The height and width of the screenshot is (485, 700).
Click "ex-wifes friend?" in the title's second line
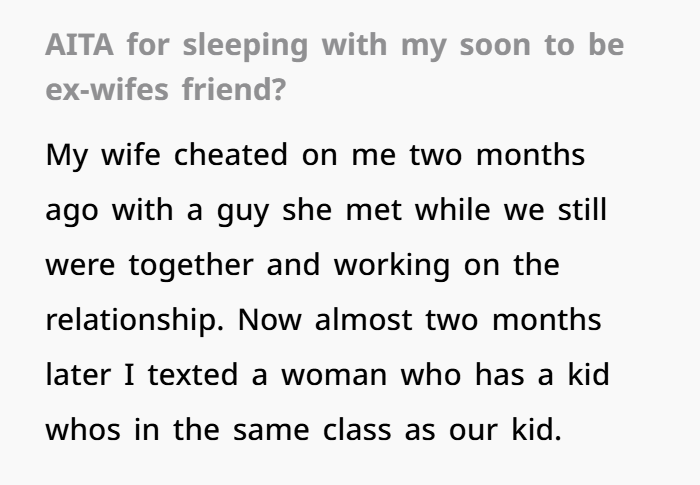point(164,89)
